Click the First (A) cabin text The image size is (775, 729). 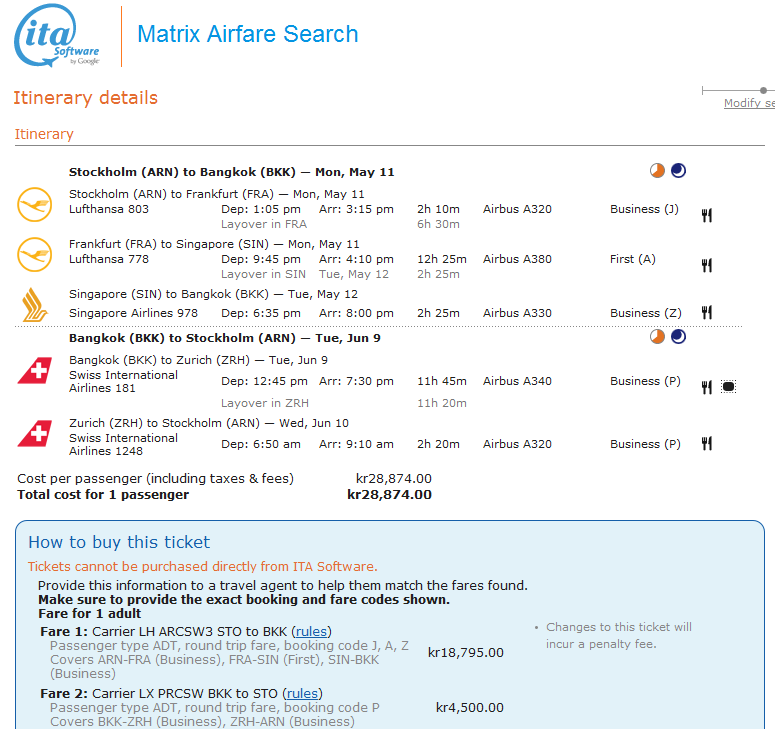[633, 259]
